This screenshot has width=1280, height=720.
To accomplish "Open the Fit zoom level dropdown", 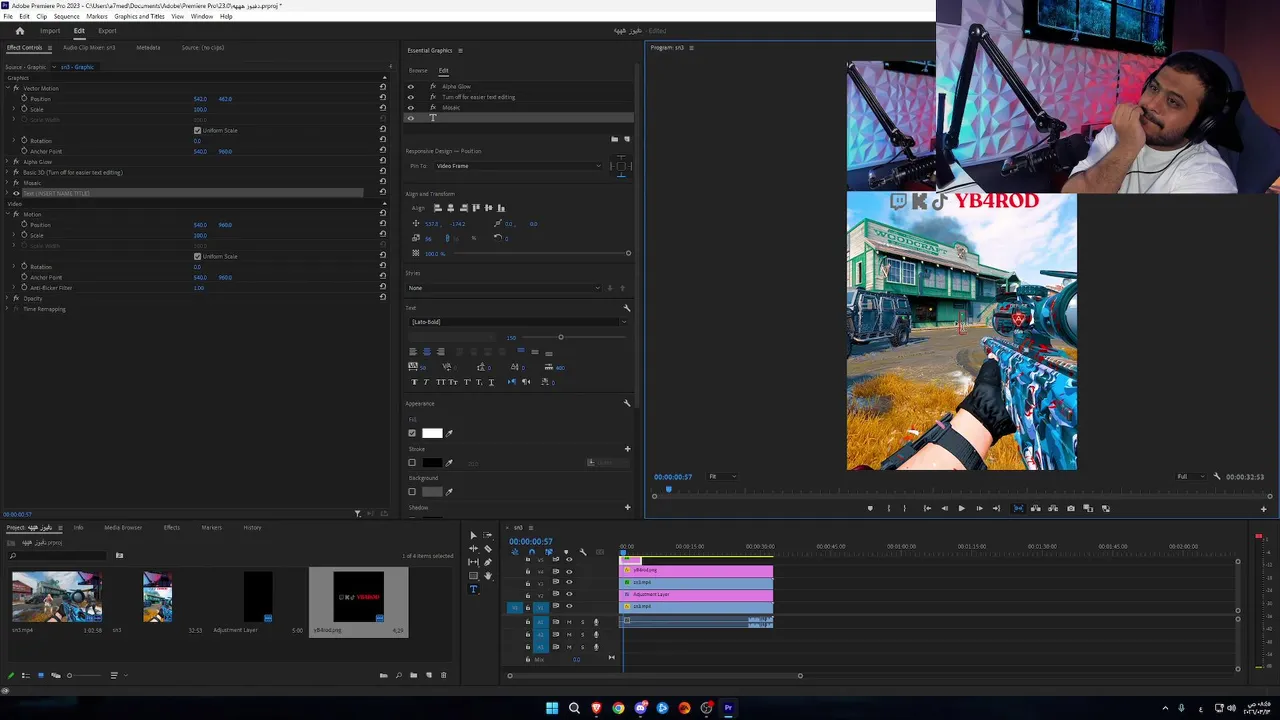I will [x=722, y=477].
